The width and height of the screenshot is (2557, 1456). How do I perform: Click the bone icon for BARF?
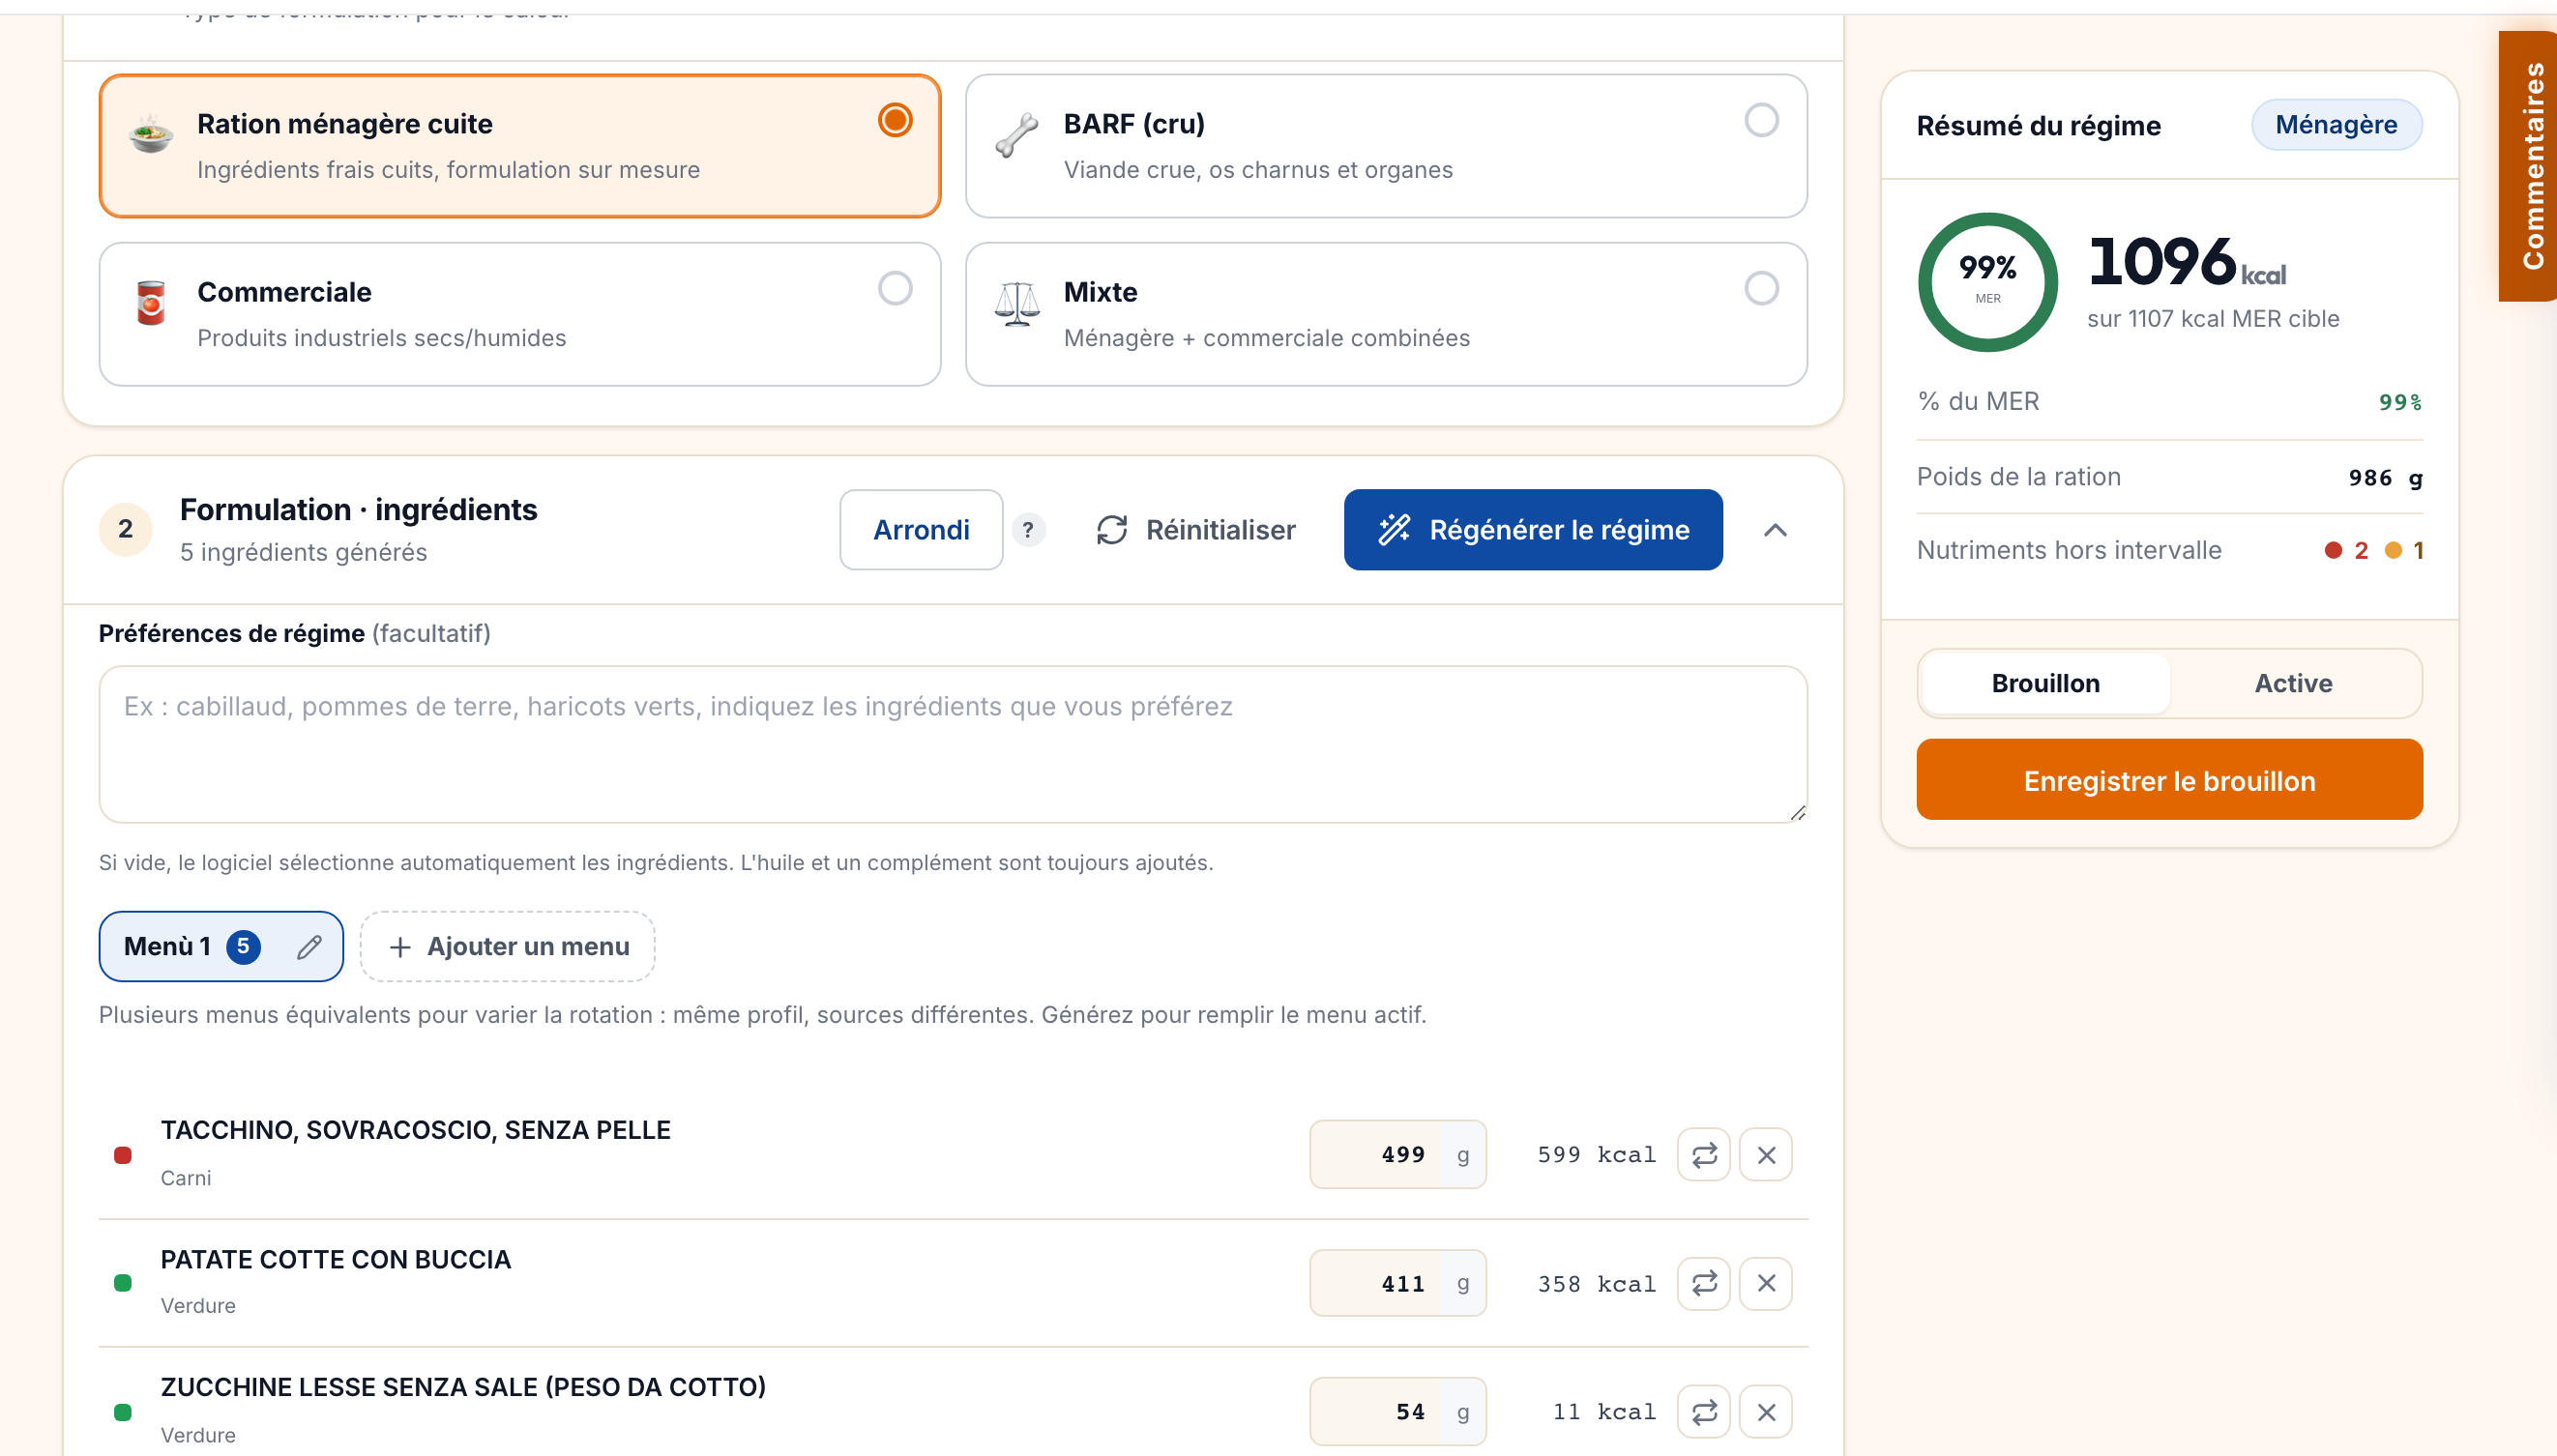pyautogui.click(x=1017, y=135)
